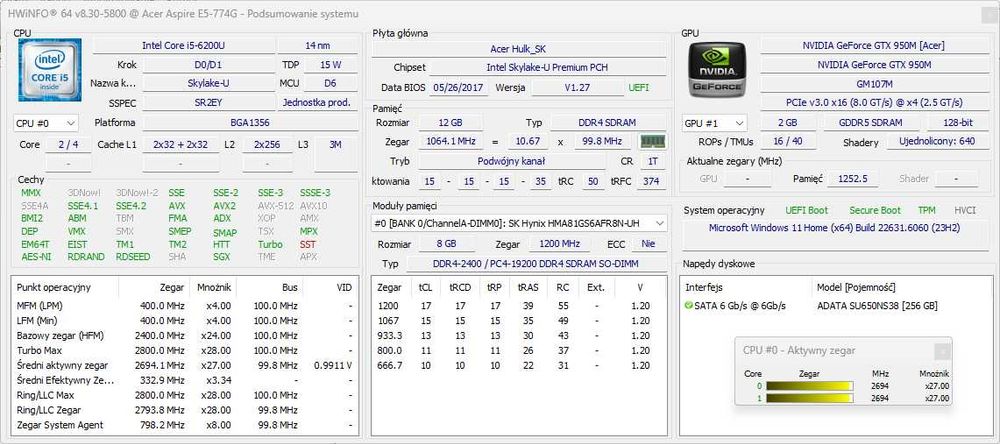Click the SR2EY SSPEC value

209,102
